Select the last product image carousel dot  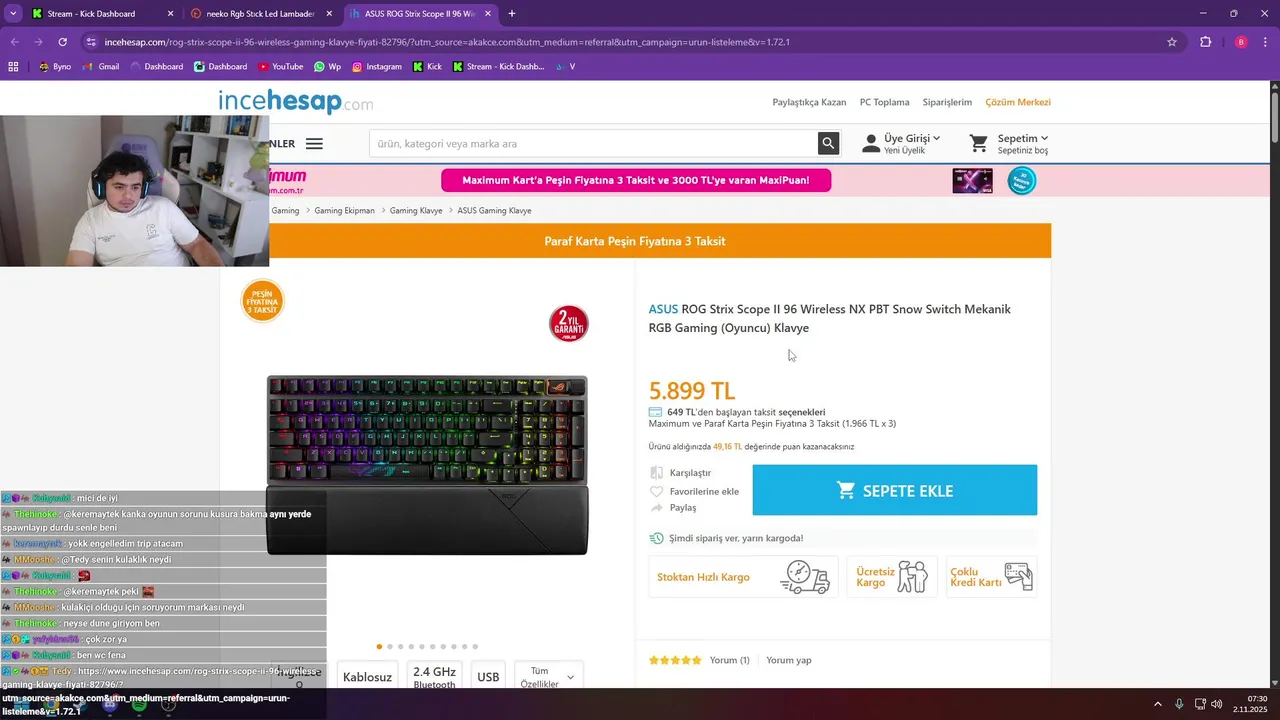click(x=475, y=647)
